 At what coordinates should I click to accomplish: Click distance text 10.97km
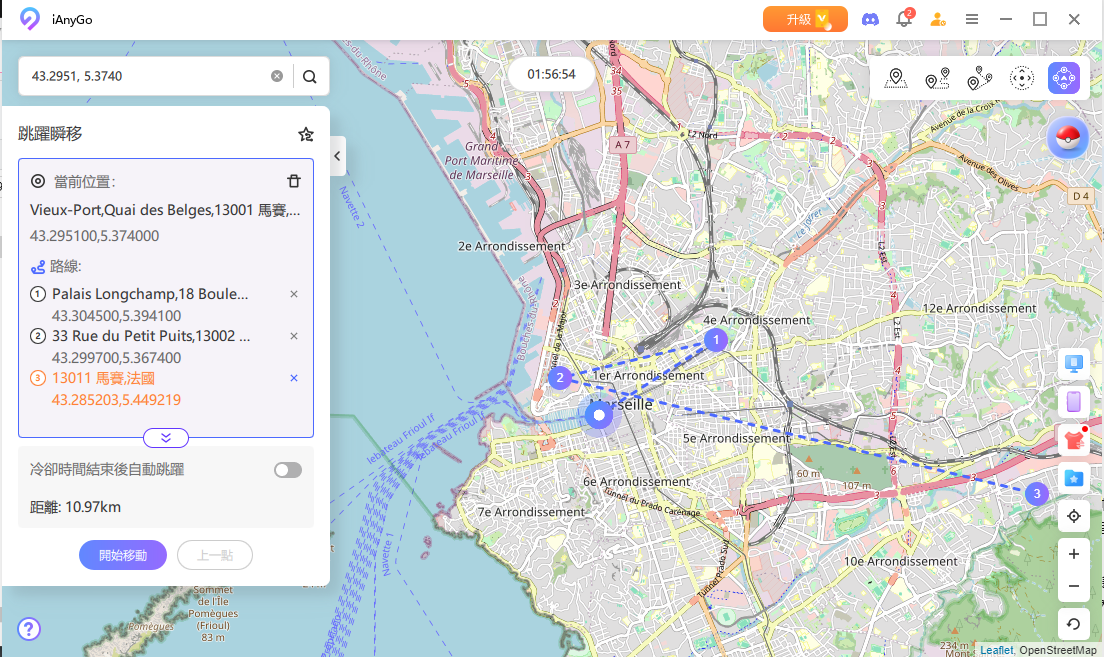(93, 507)
